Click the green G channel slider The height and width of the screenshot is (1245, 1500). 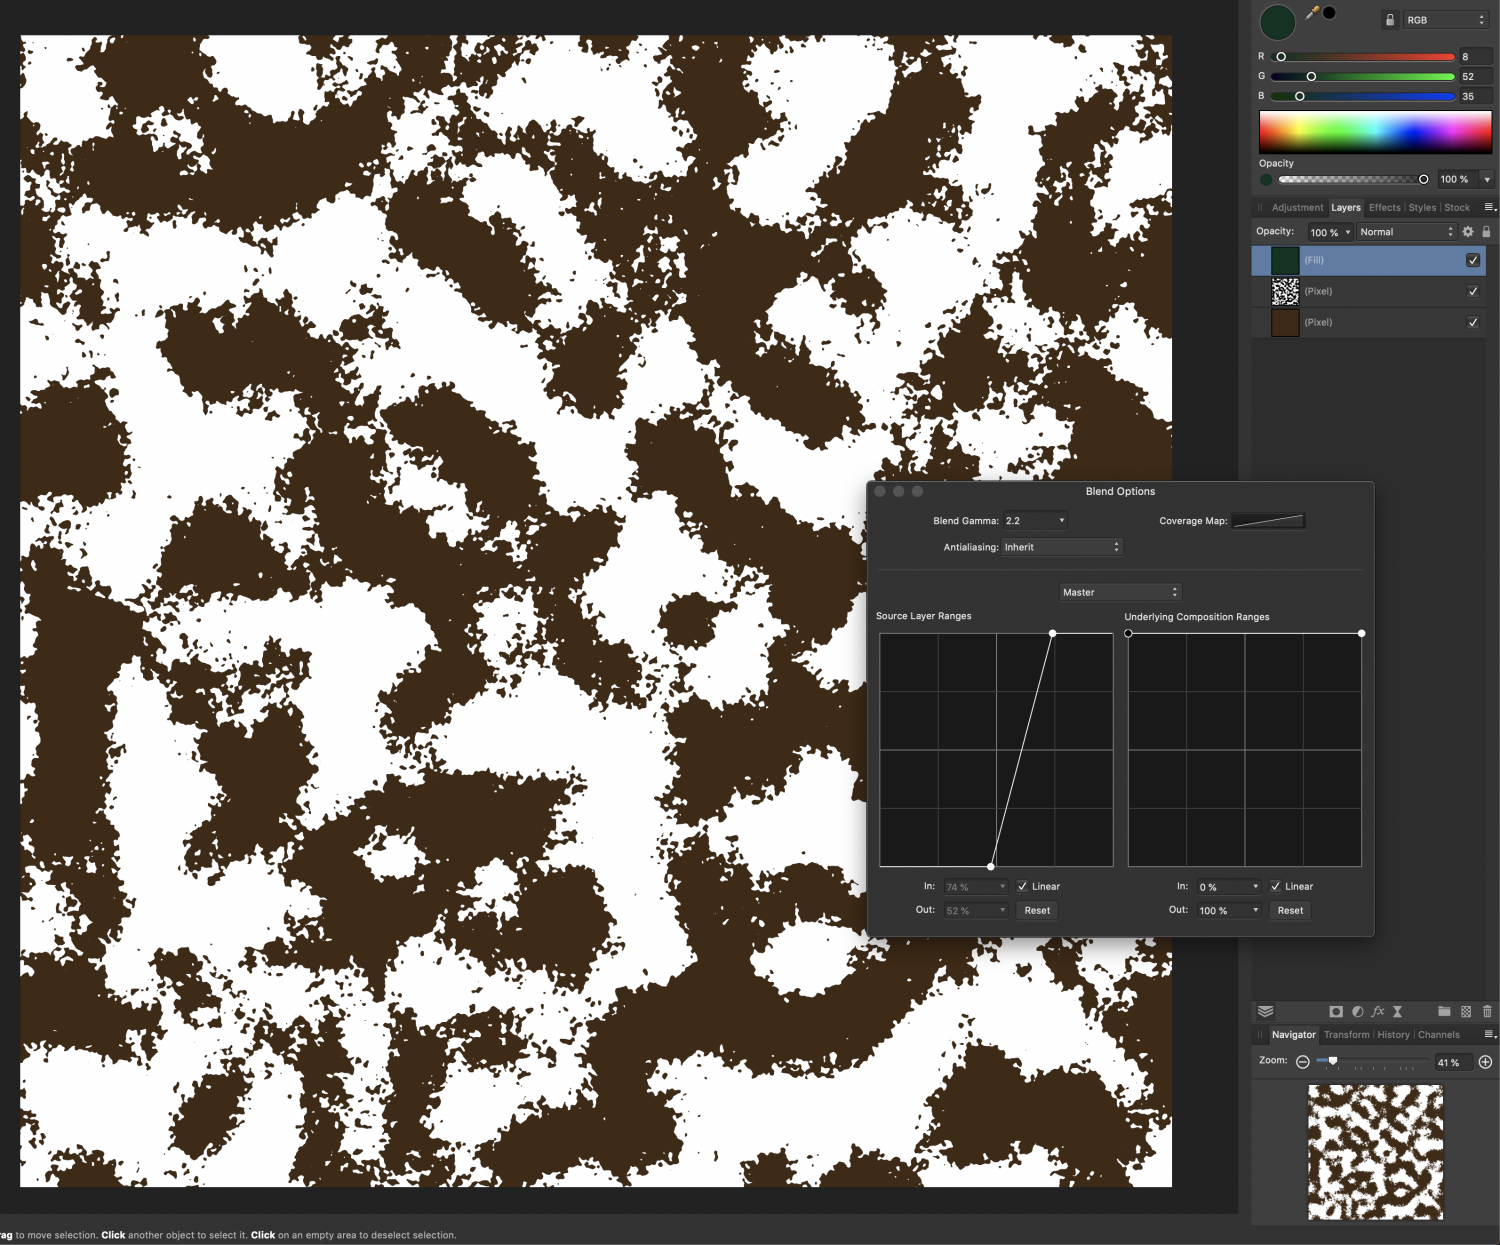click(x=1362, y=77)
